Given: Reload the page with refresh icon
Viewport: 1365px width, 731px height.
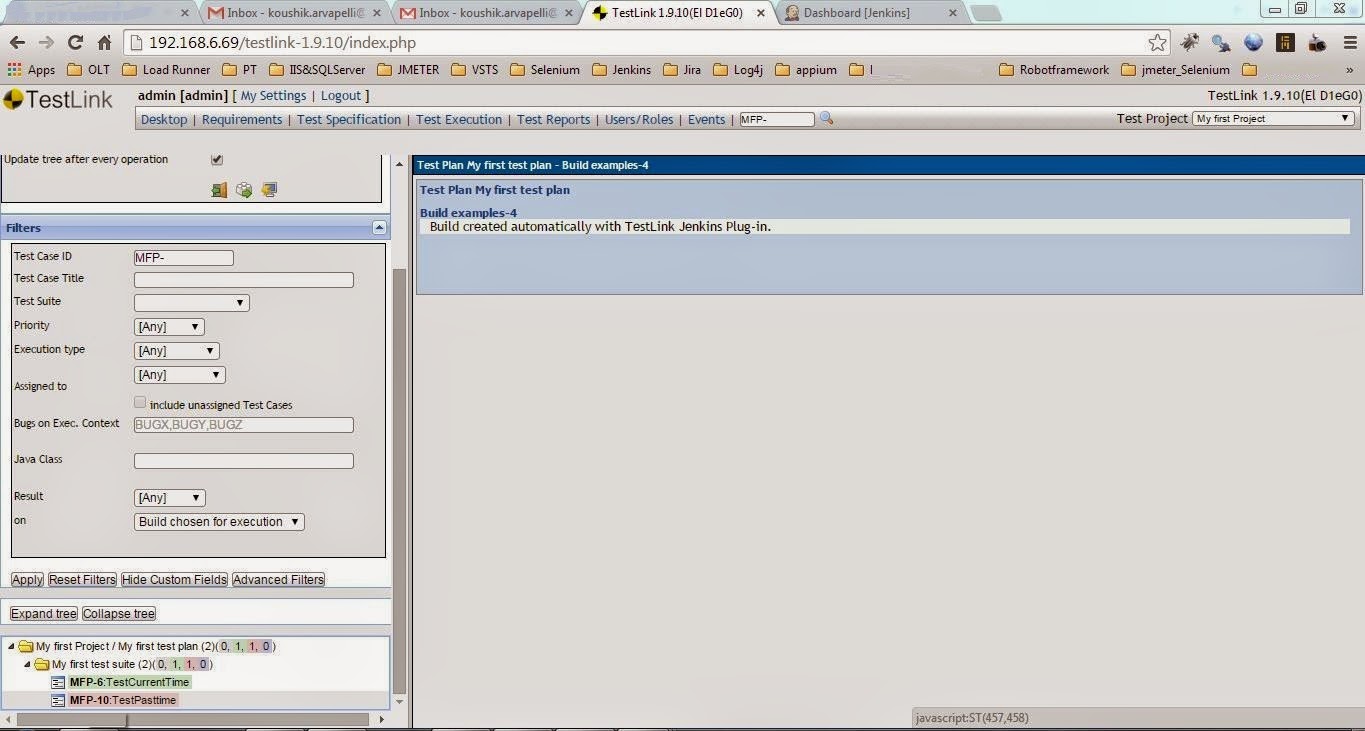Looking at the screenshot, I should click(x=75, y=43).
